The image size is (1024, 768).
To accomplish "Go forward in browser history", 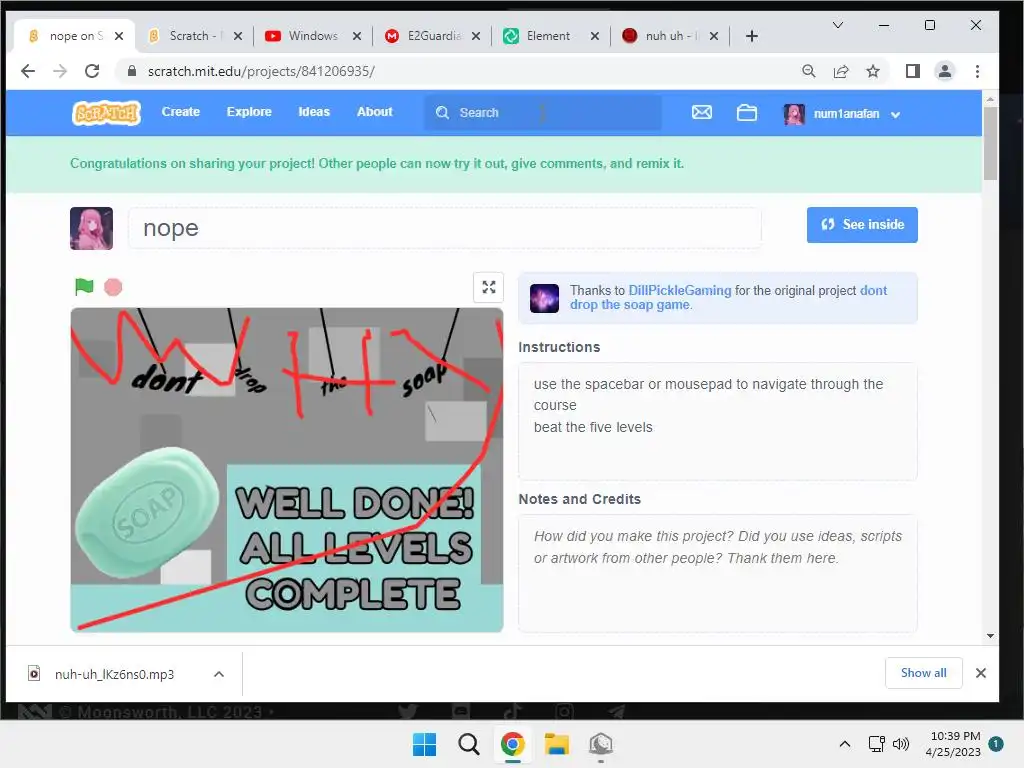I will 60,71.
